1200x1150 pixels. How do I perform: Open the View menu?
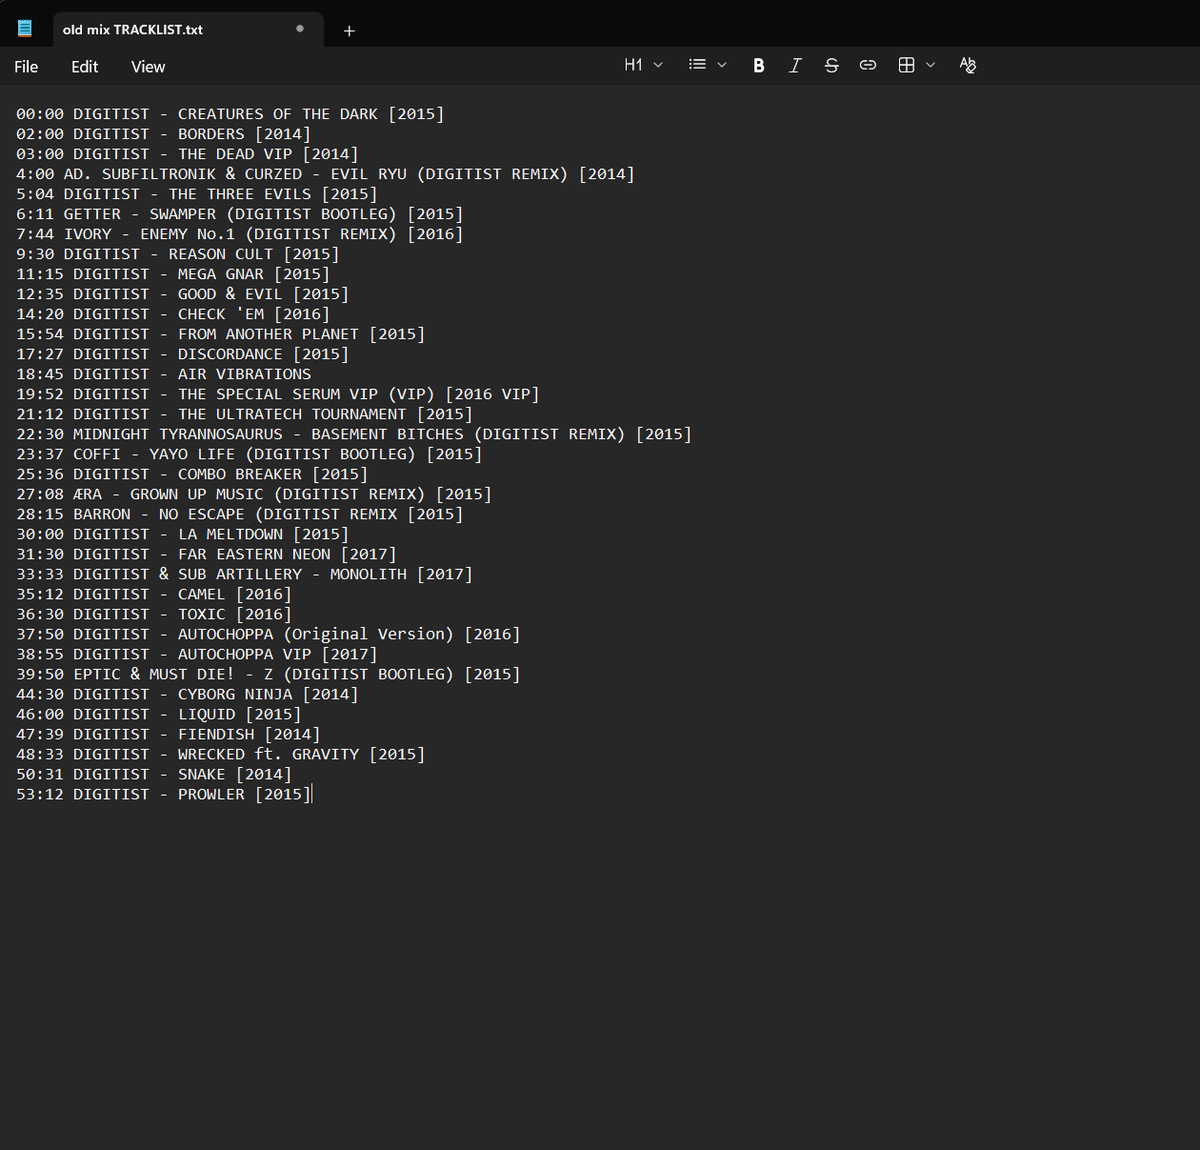click(148, 66)
